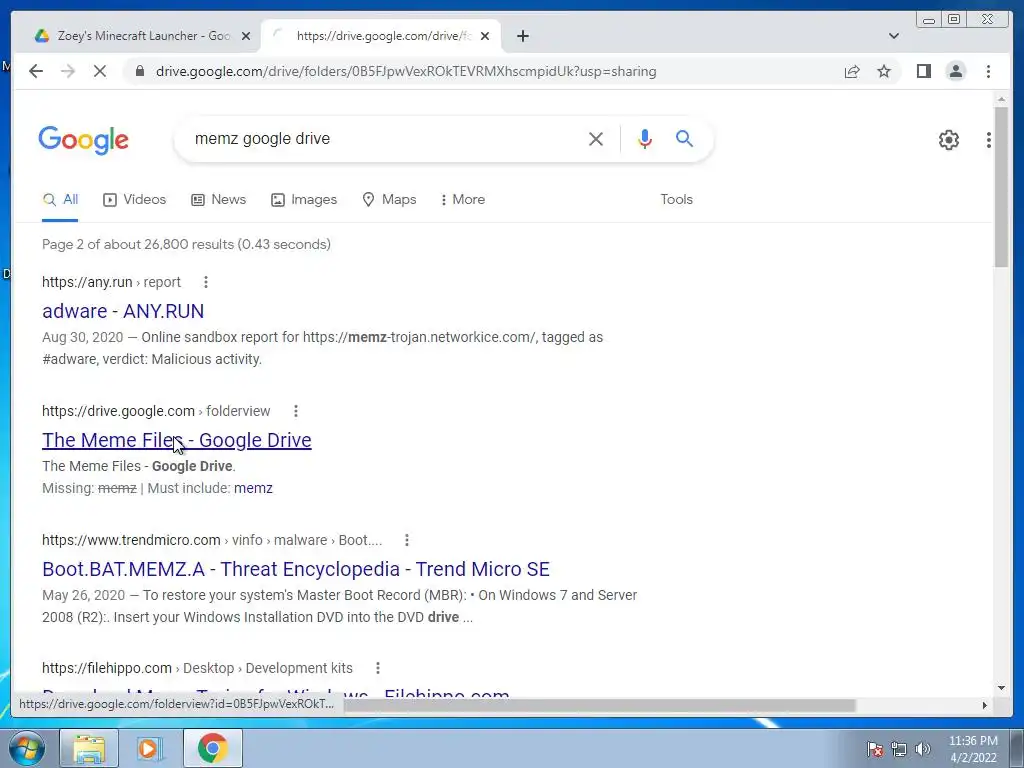
Task: Submit search with magnifying glass icon
Action: click(684, 138)
